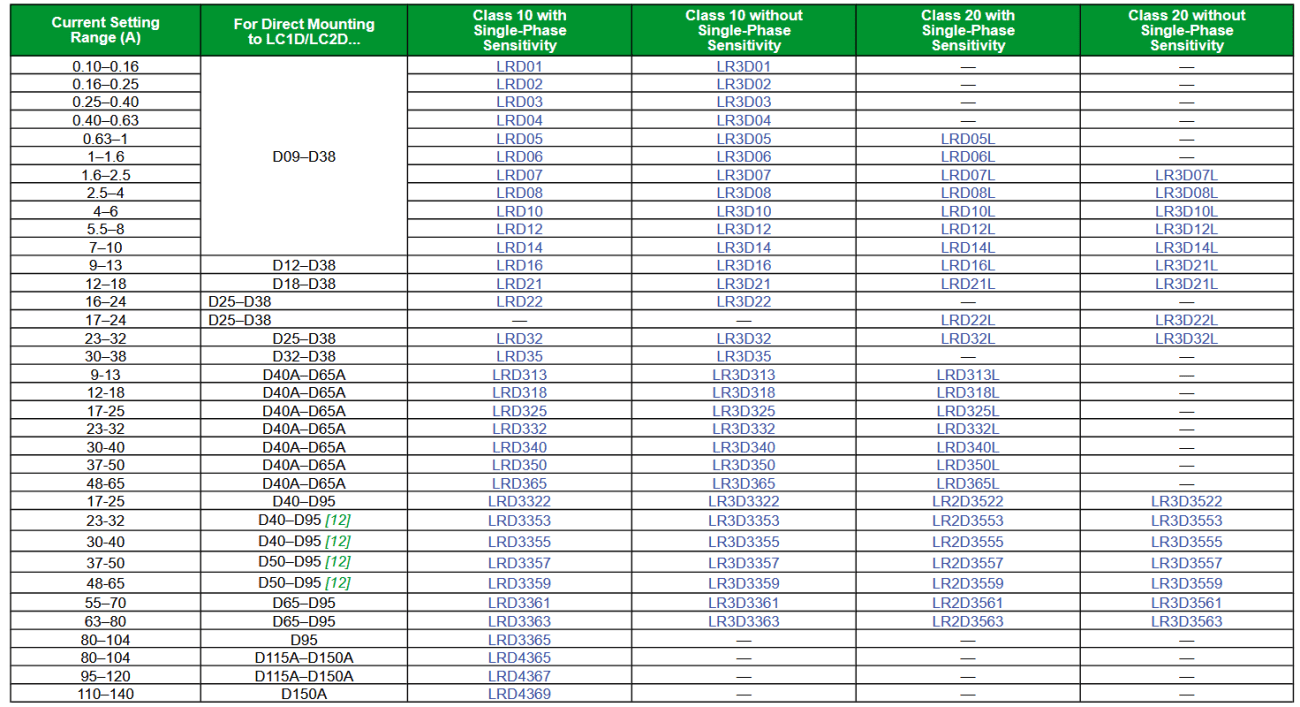Screen dimensions: 1300x707
Task: Open the LR3D02 part link
Action: pyautogui.click(x=743, y=85)
